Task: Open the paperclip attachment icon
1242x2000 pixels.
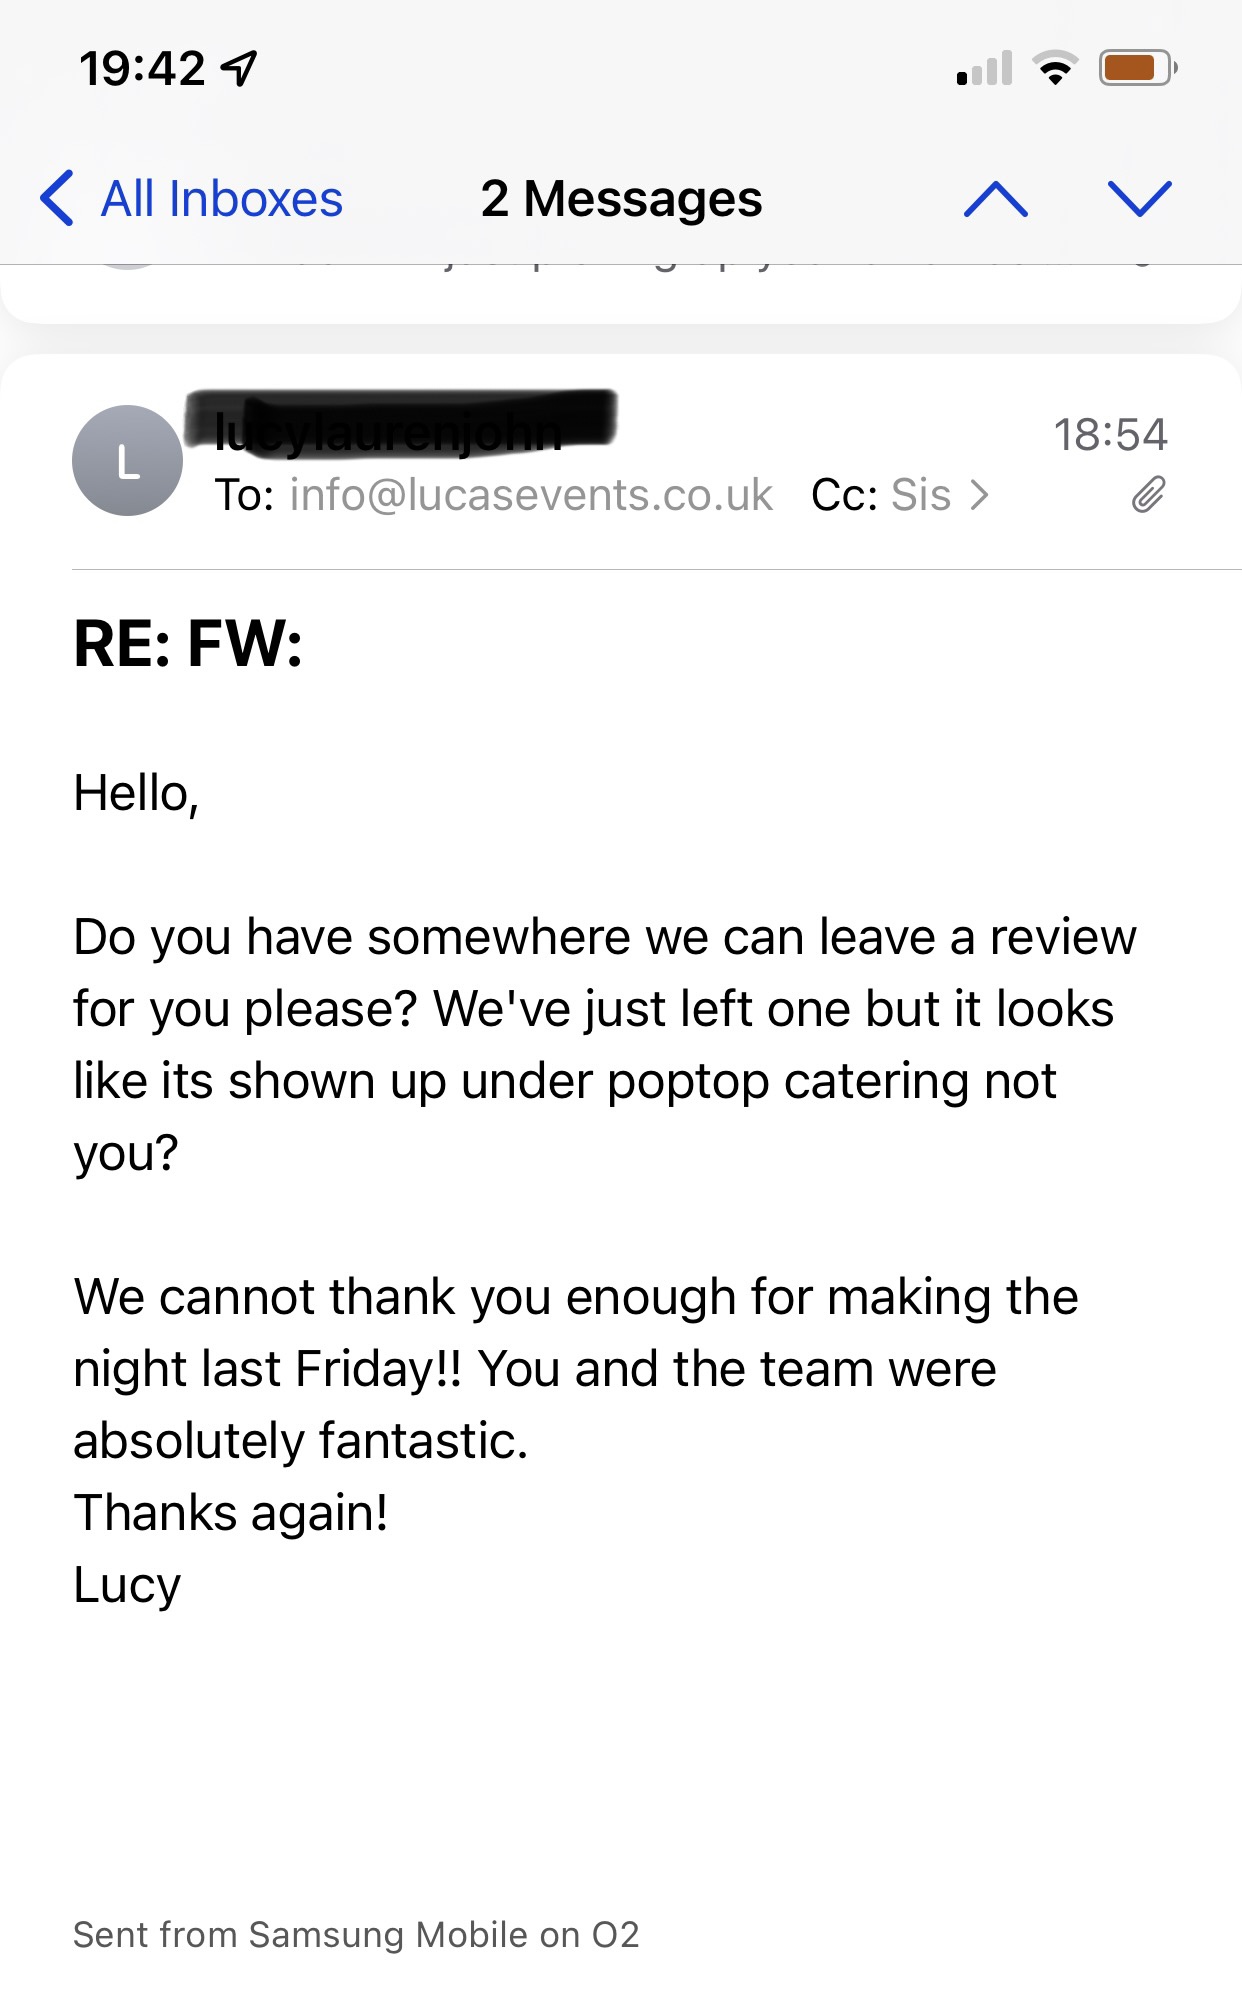Action: tap(1149, 494)
